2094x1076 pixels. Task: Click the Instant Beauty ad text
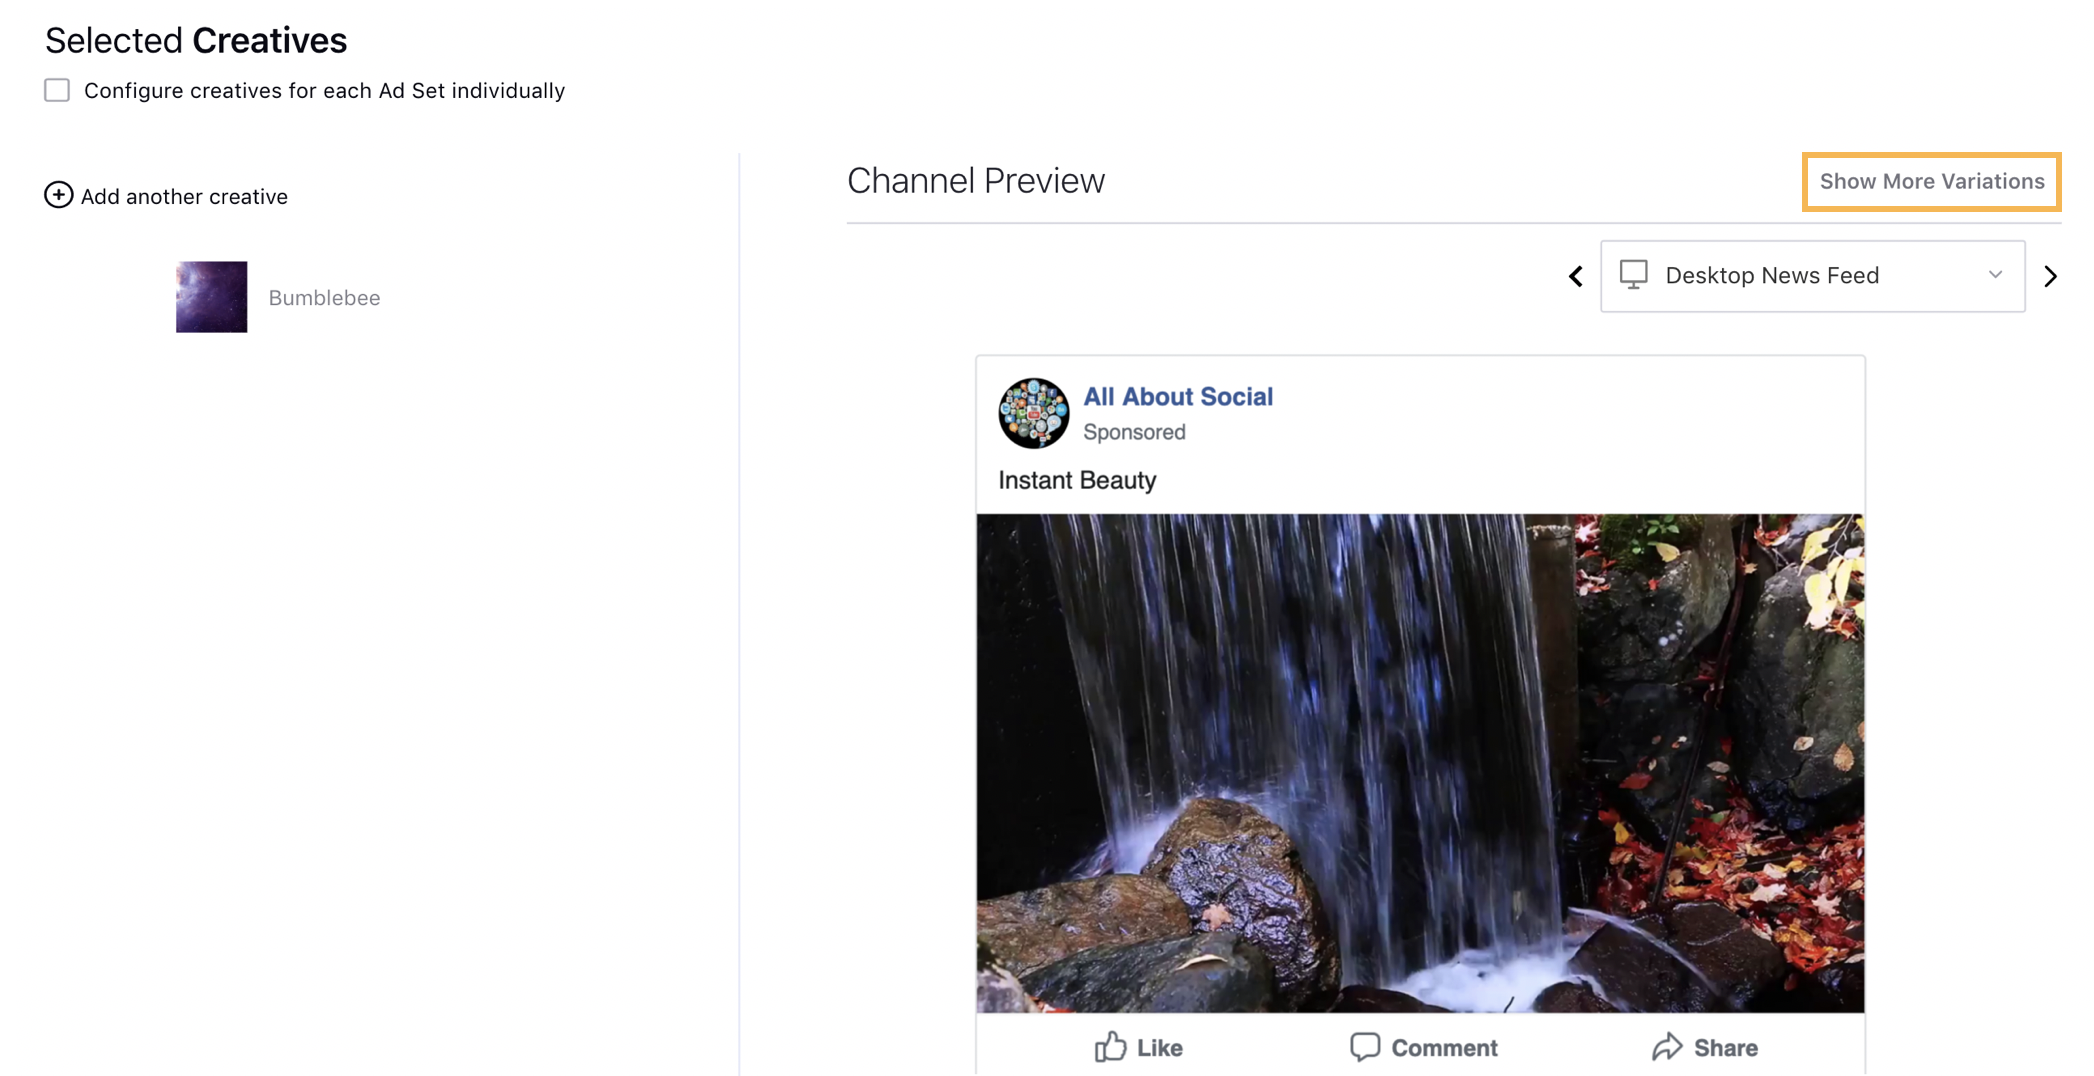1077,480
